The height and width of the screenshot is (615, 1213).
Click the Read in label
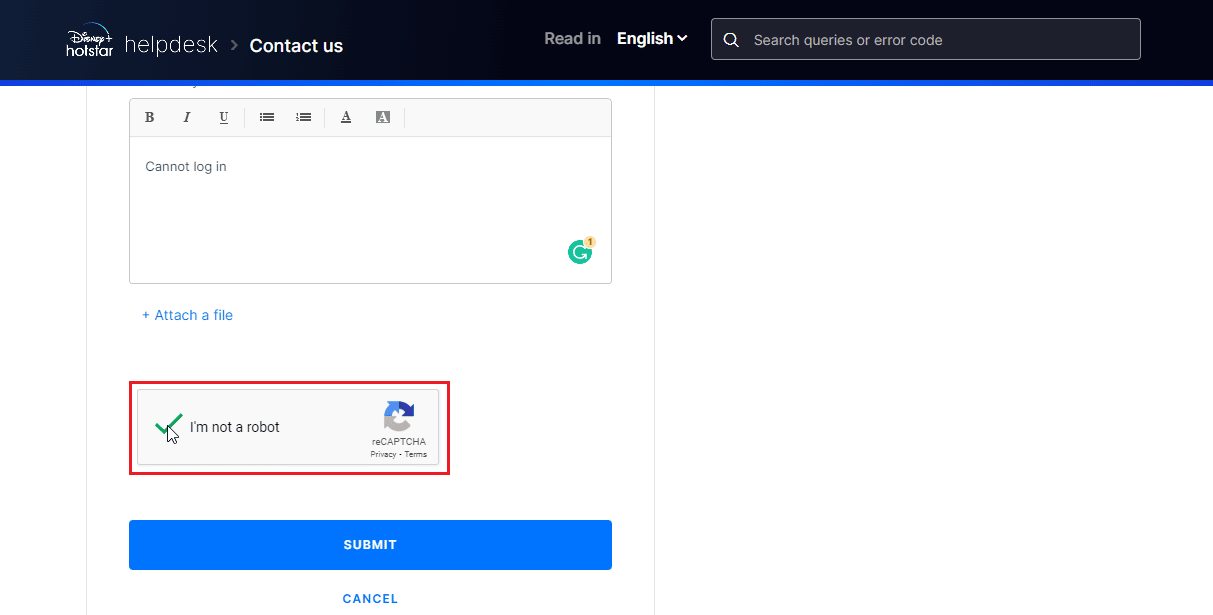click(x=572, y=39)
